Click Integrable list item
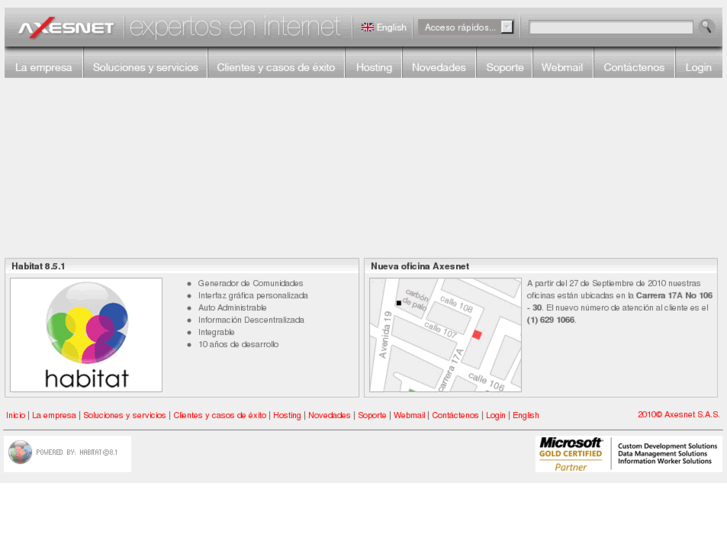The image size is (727, 545). (216, 332)
